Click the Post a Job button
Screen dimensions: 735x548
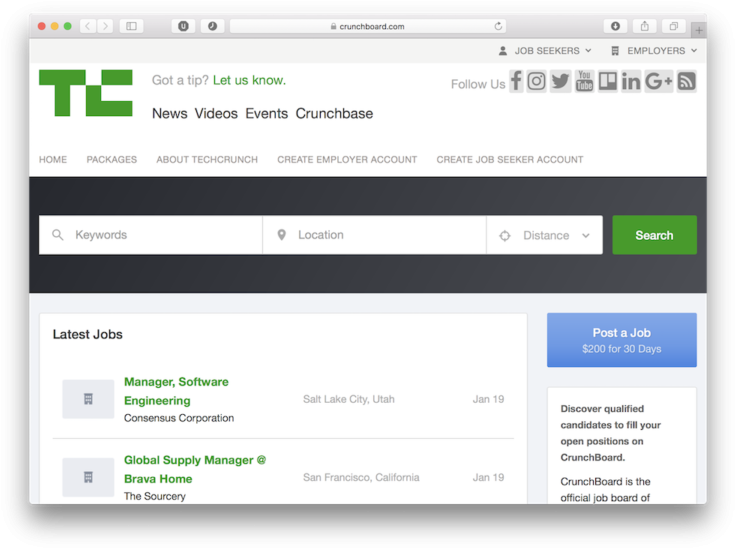pos(622,340)
